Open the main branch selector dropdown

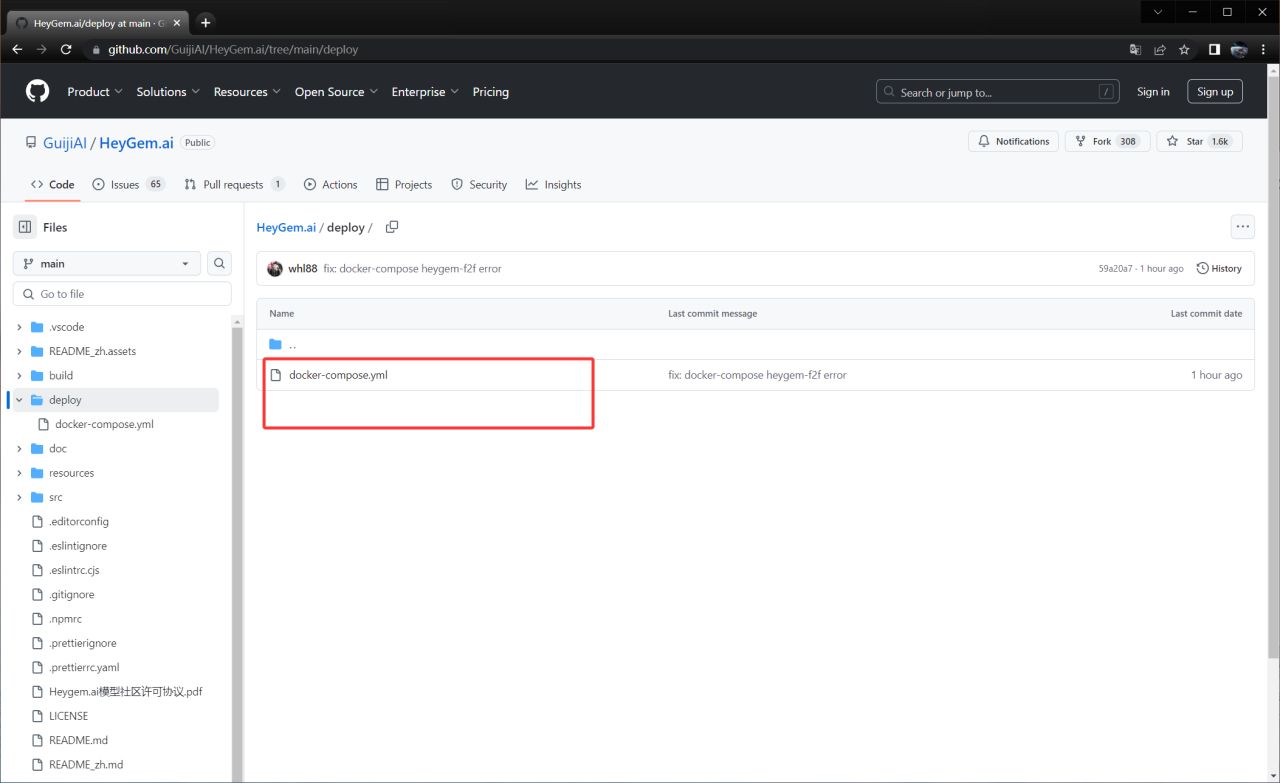click(x=107, y=263)
